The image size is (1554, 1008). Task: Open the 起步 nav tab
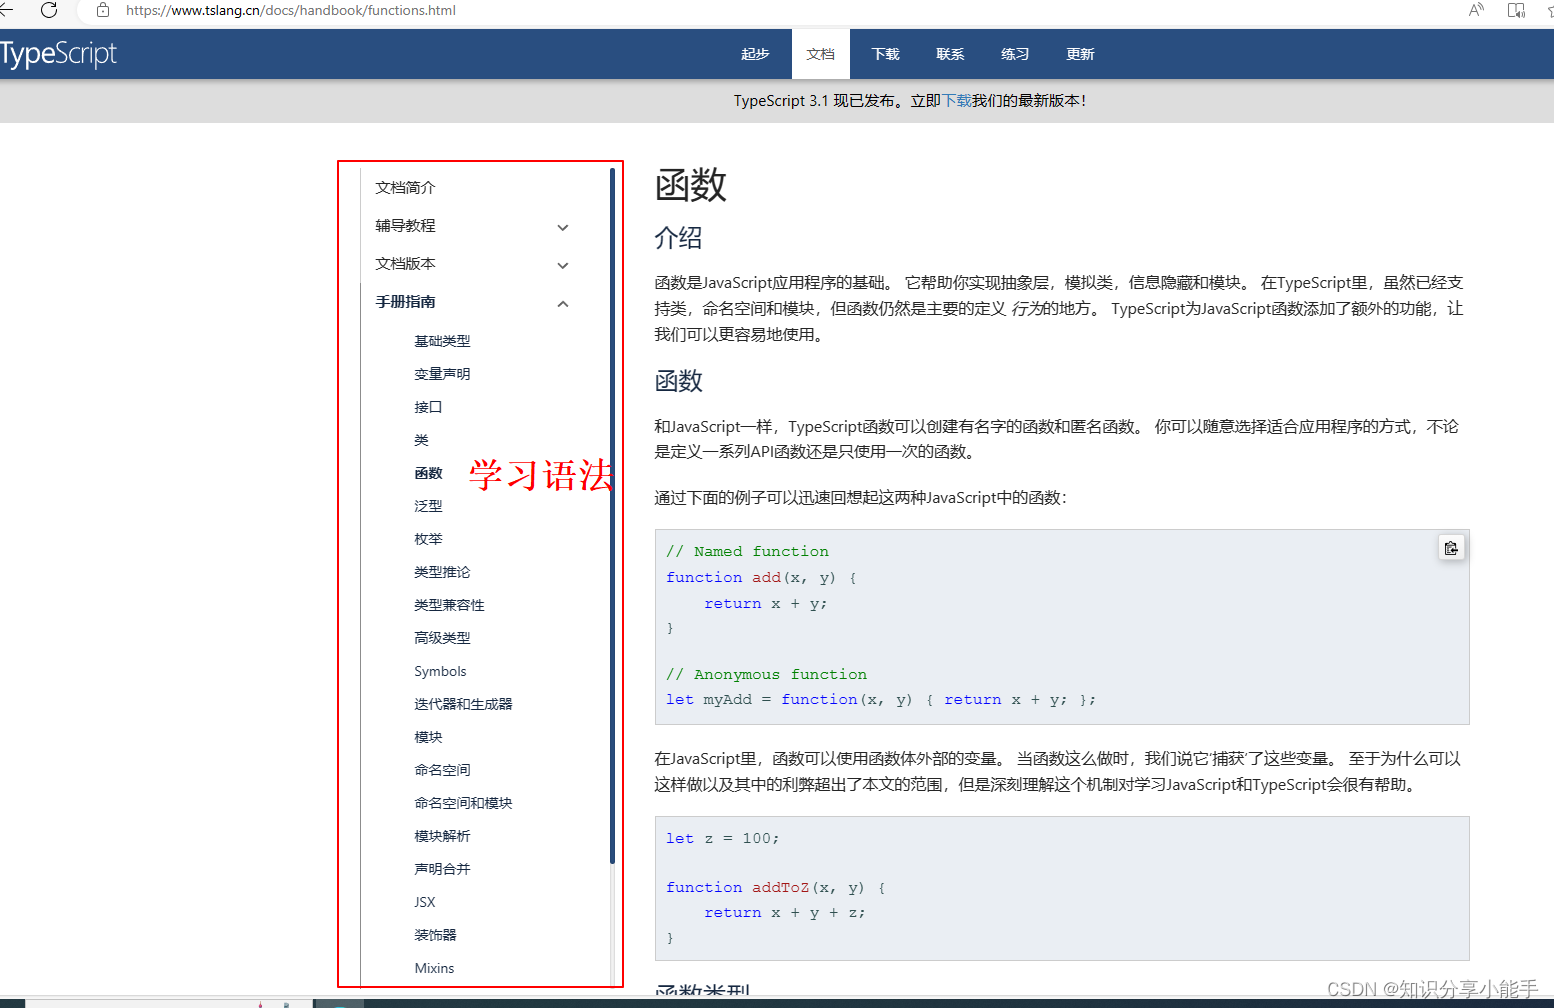(x=755, y=54)
